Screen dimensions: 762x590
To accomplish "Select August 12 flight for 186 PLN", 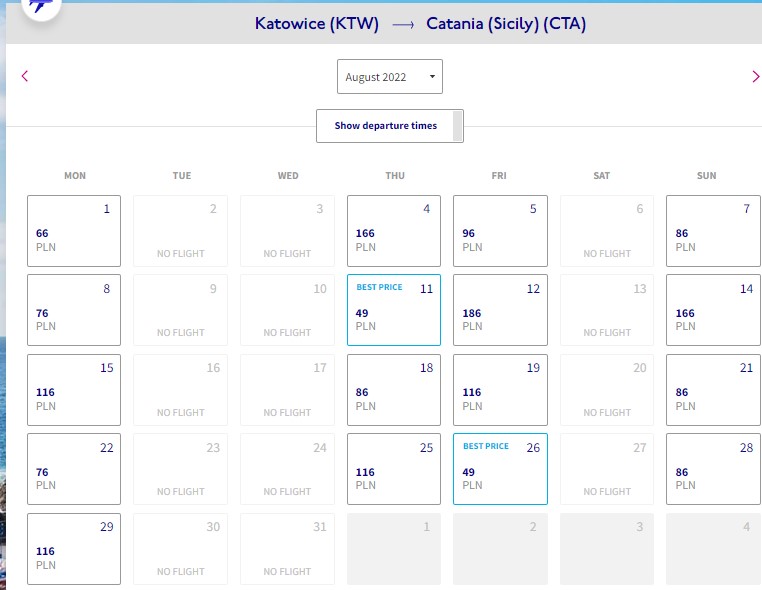I will click(500, 310).
